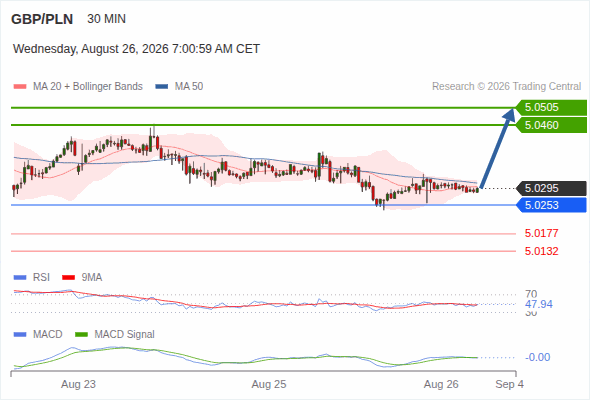
Task: Click the Research Trading Central copyright text
Action: point(506,87)
